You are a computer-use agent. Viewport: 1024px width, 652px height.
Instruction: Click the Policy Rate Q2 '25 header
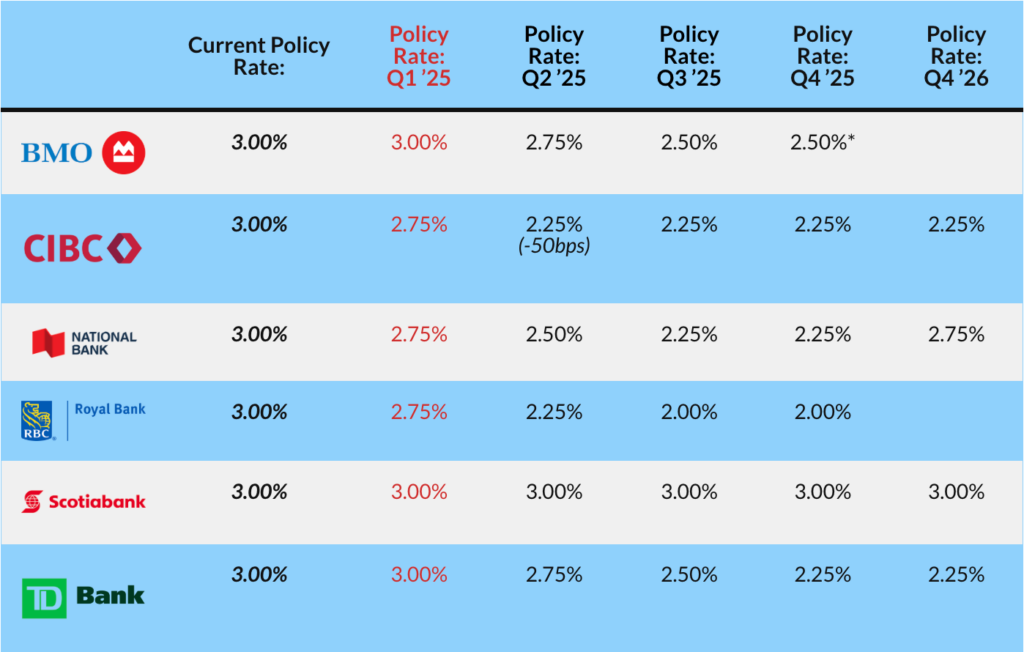click(554, 55)
